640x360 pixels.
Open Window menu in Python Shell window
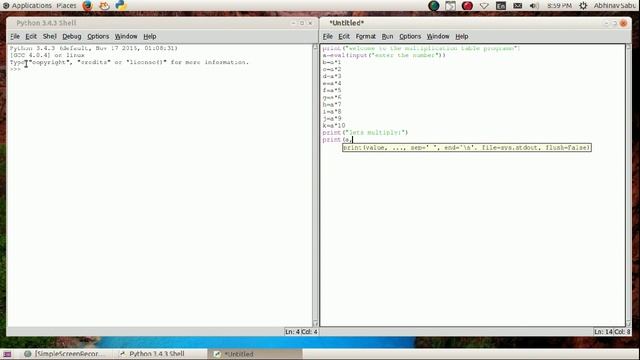126,36
